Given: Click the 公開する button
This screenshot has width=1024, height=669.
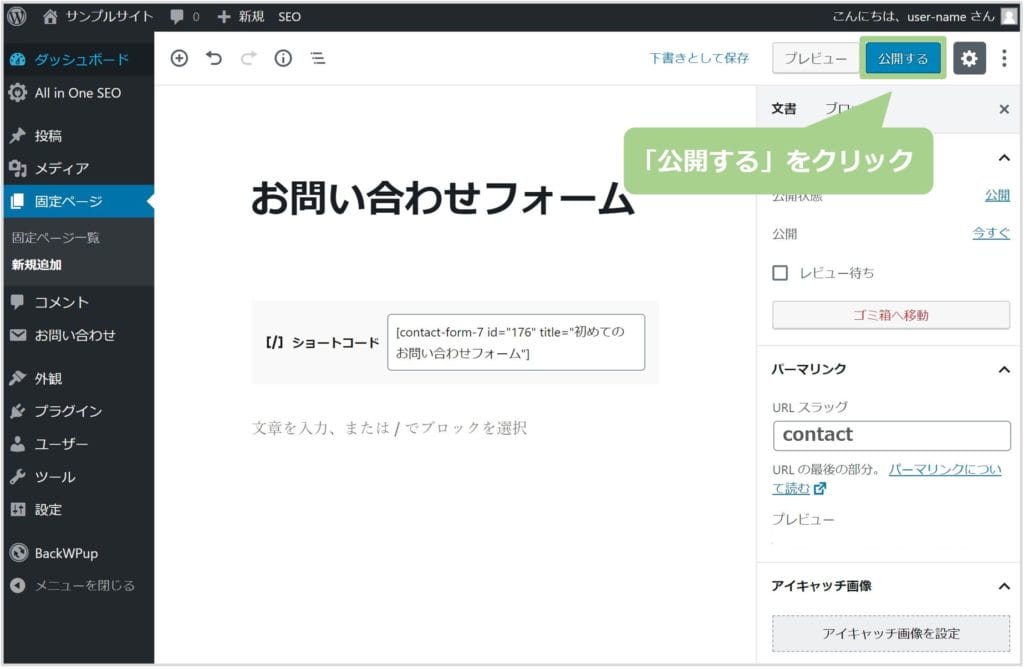Looking at the screenshot, I should point(902,58).
